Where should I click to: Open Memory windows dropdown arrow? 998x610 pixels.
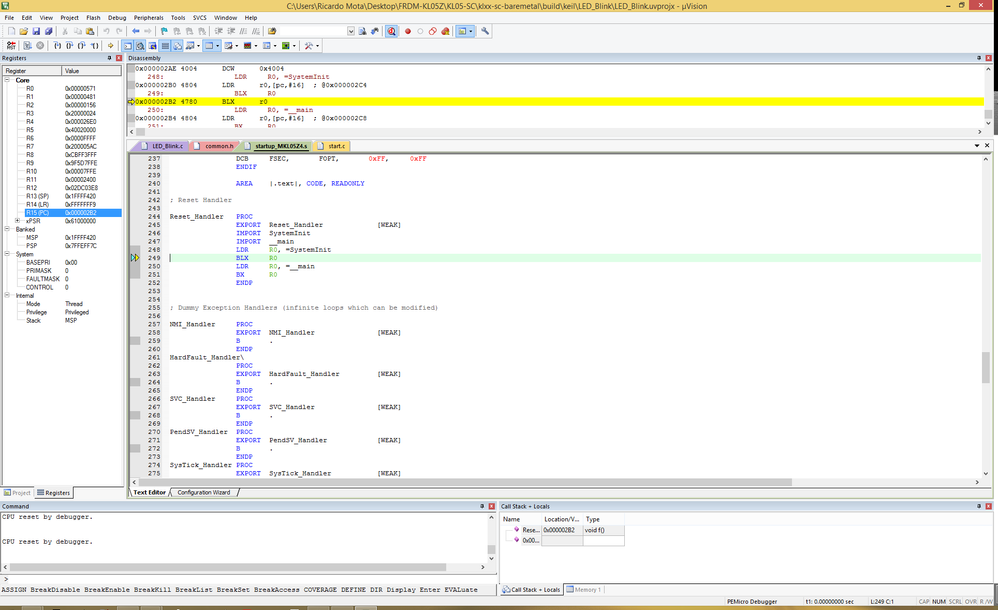[218, 46]
